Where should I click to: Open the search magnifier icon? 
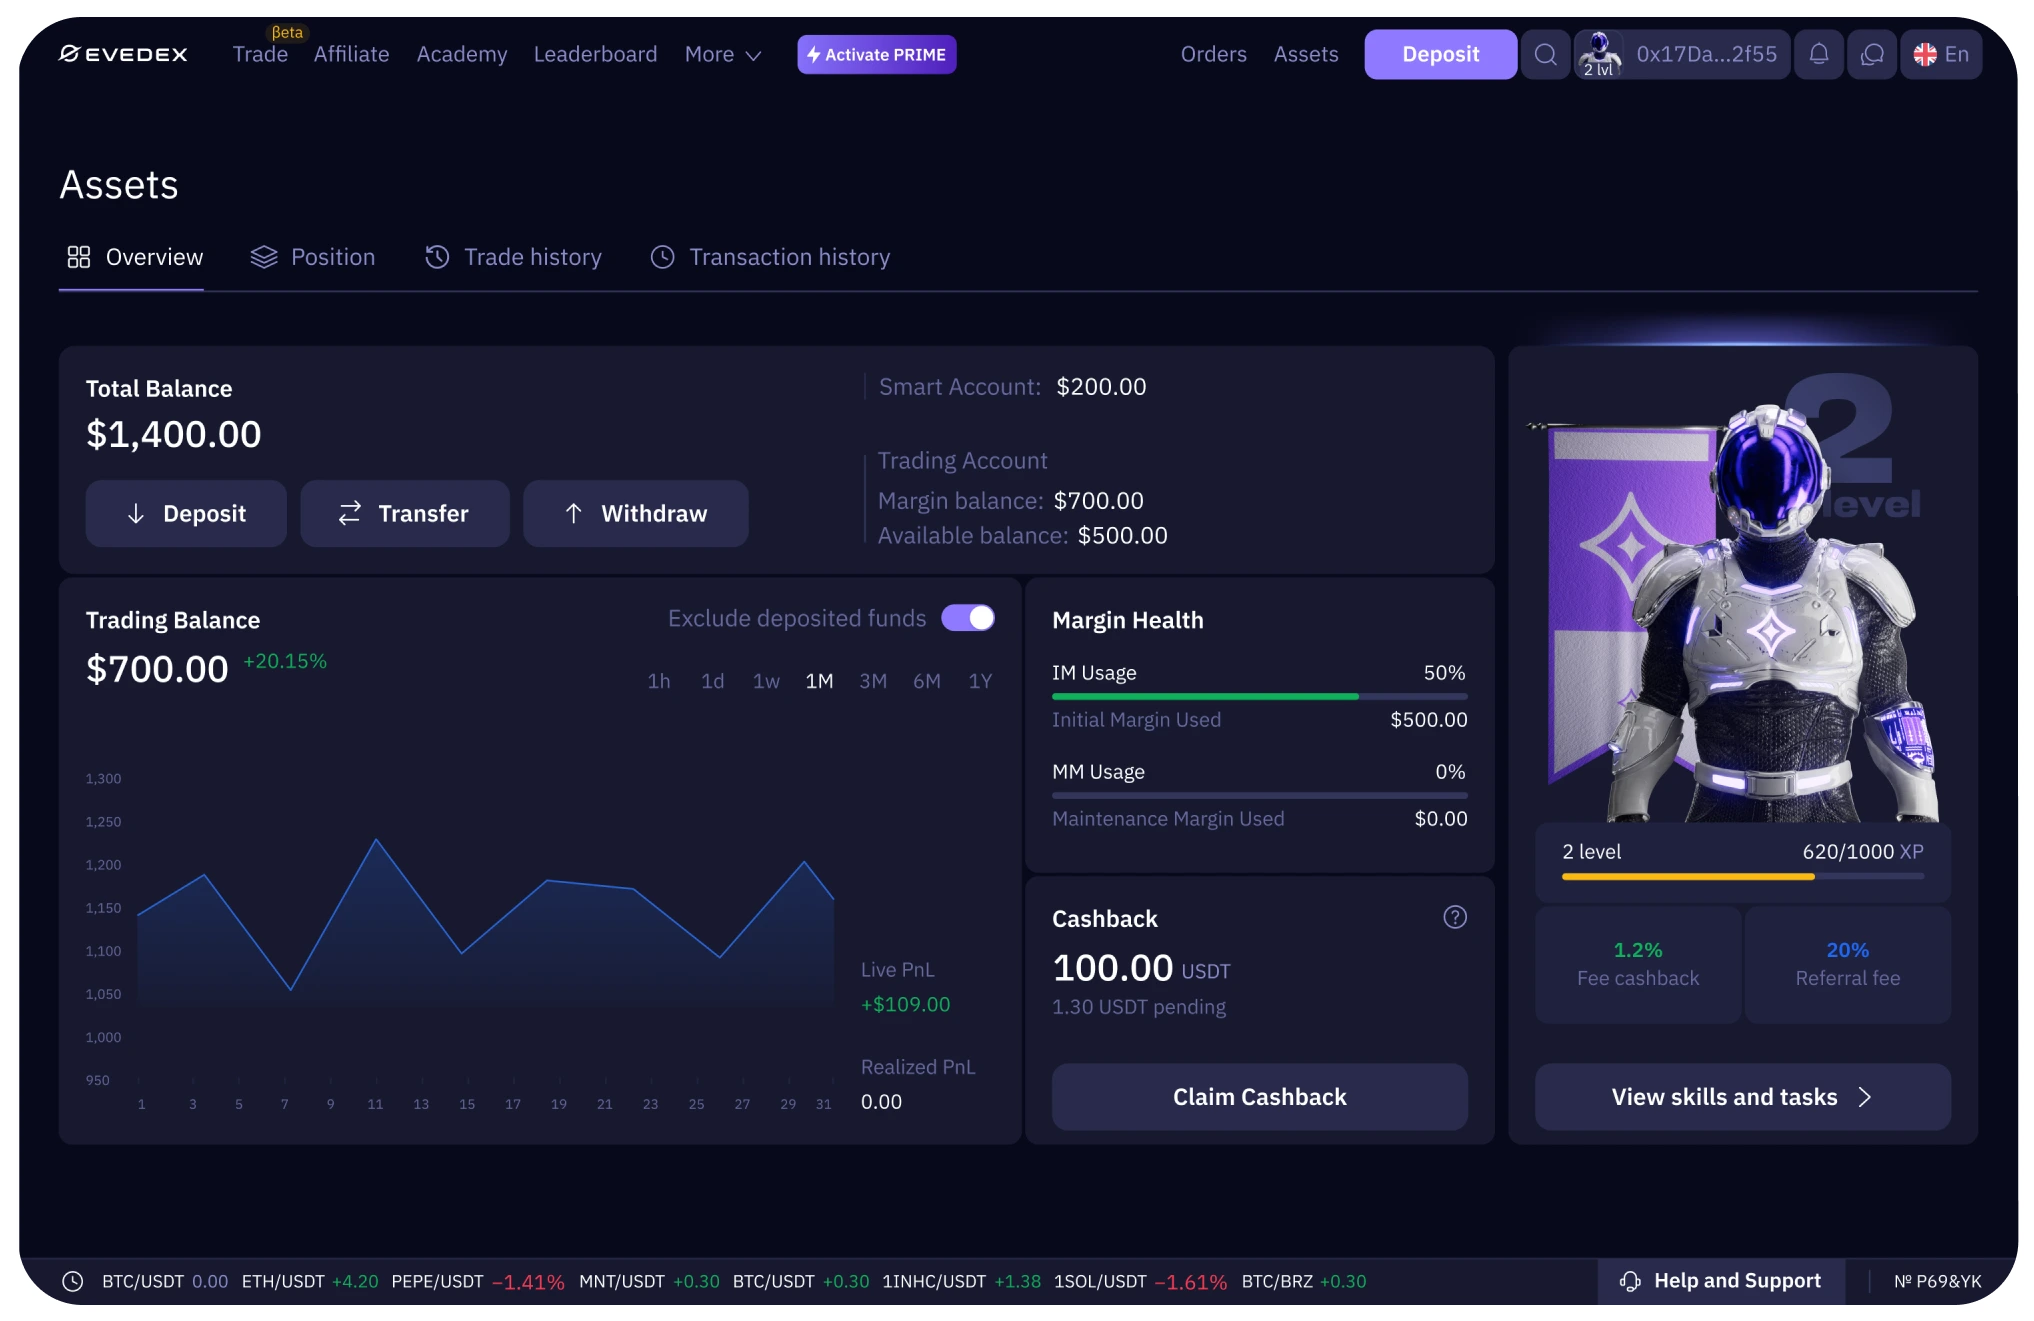[x=1545, y=54]
